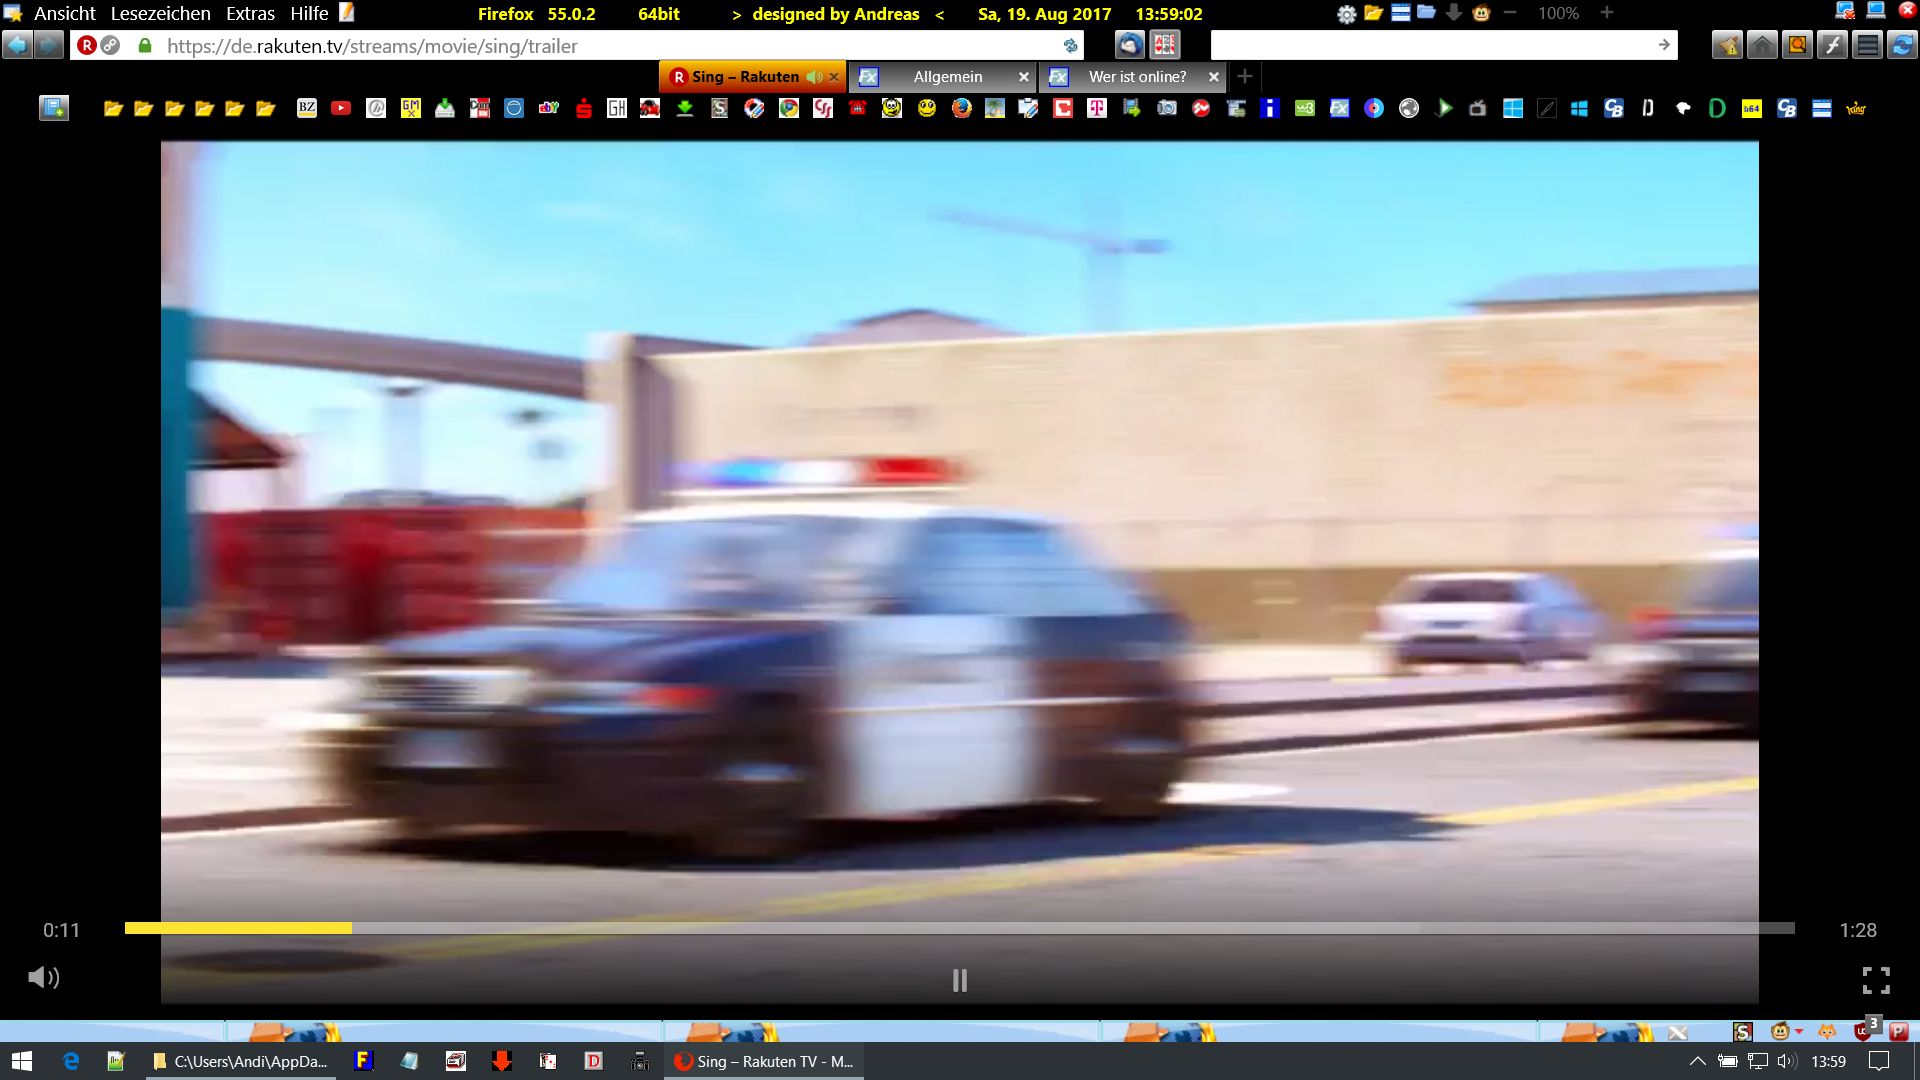This screenshot has width=1920, height=1080.
Task: Click the home button in toolbar
Action: (x=1762, y=45)
